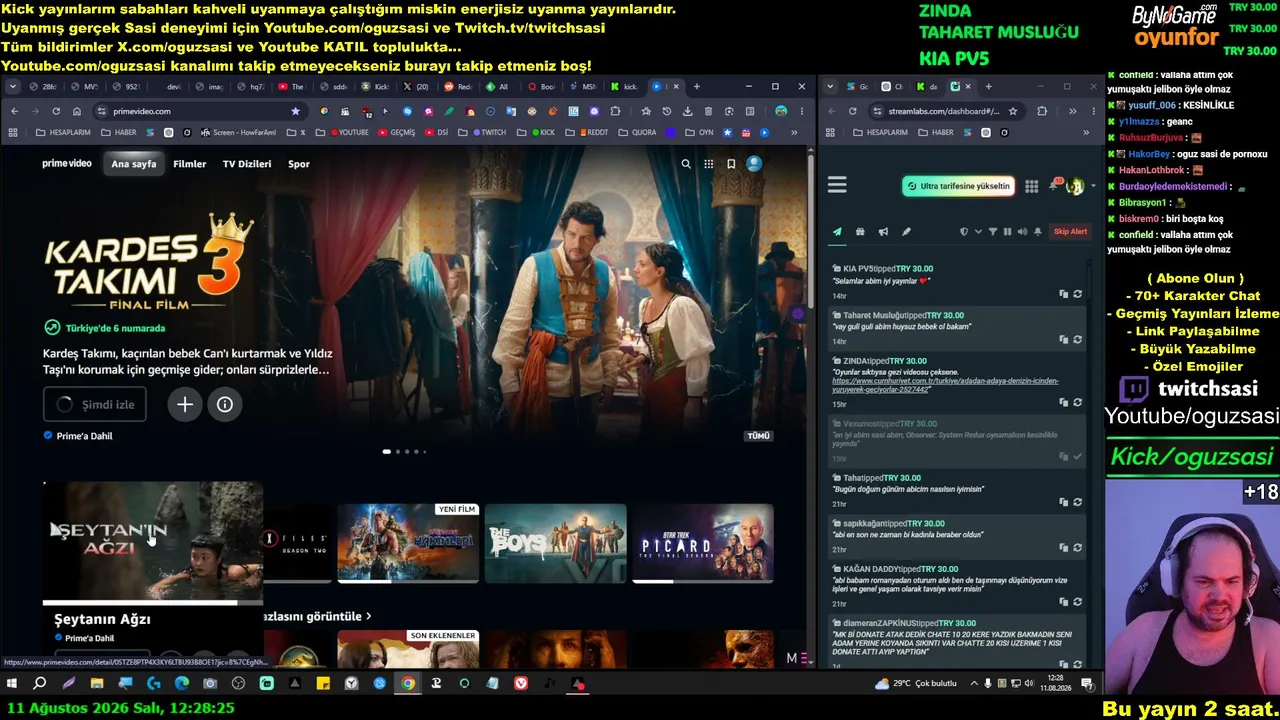Go to Spor section
The height and width of the screenshot is (720, 1280).
[299, 164]
